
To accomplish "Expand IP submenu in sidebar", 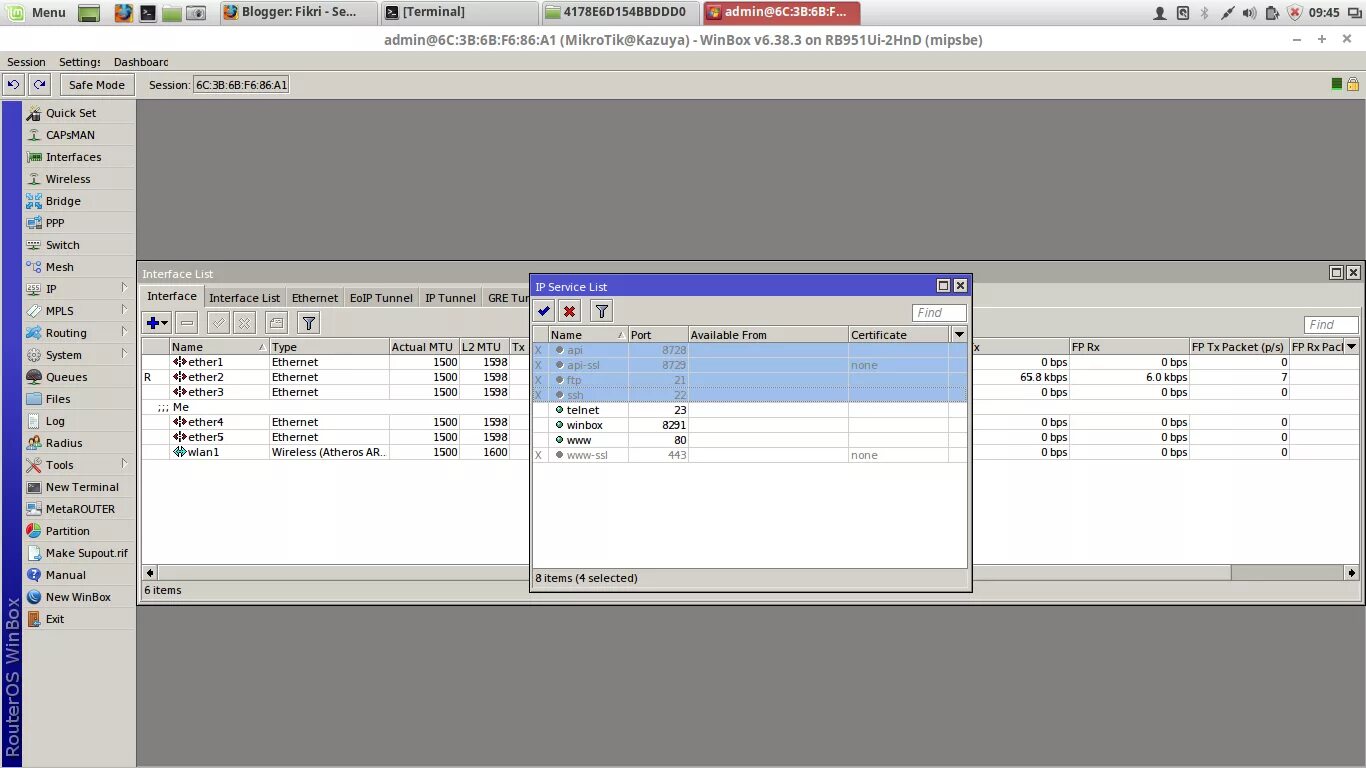I will point(79,289).
